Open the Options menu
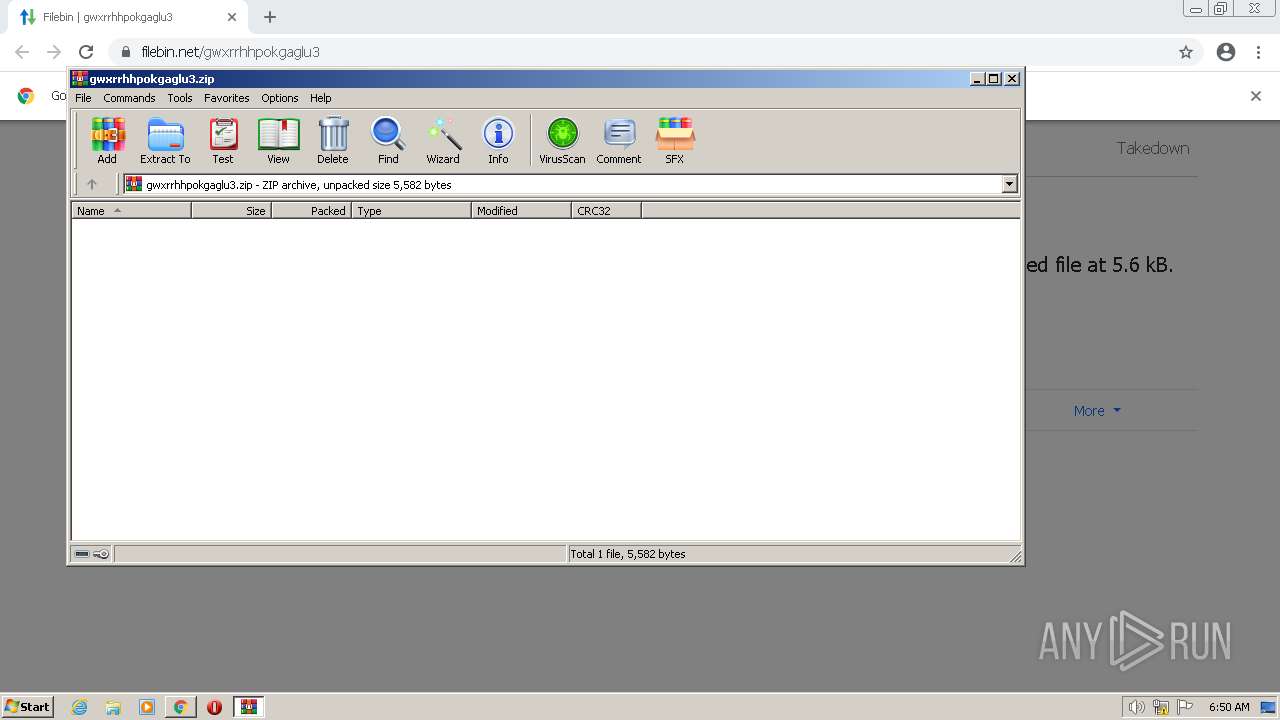Viewport: 1280px width, 720px height. click(x=280, y=98)
